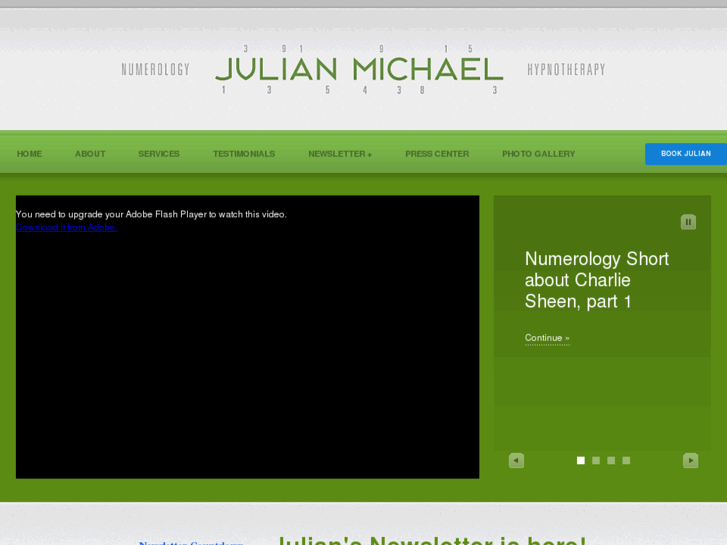The height and width of the screenshot is (545, 727).
Task: Open the Photo Gallery page
Action: pyautogui.click(x=538, y=154)
